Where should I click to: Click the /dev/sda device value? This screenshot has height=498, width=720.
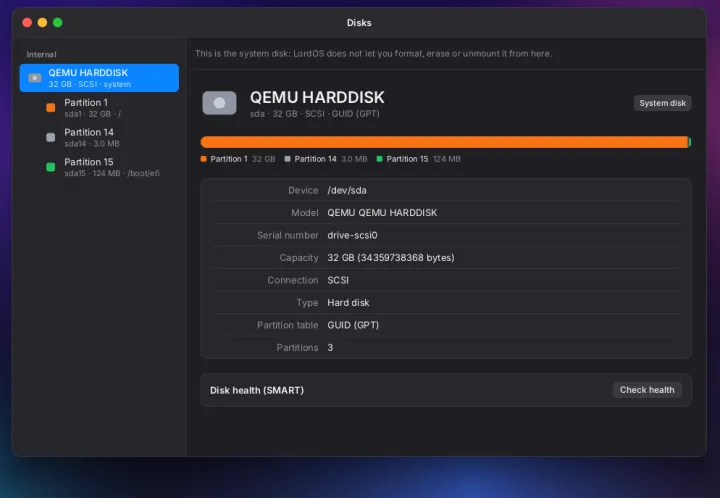(347, 190)
